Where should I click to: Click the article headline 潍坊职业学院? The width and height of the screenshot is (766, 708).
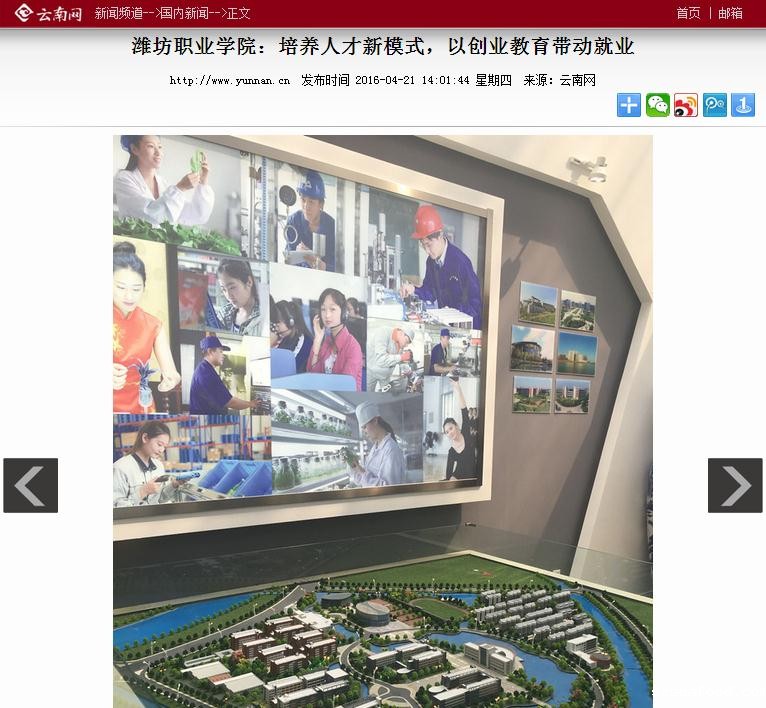click(383, 46)
